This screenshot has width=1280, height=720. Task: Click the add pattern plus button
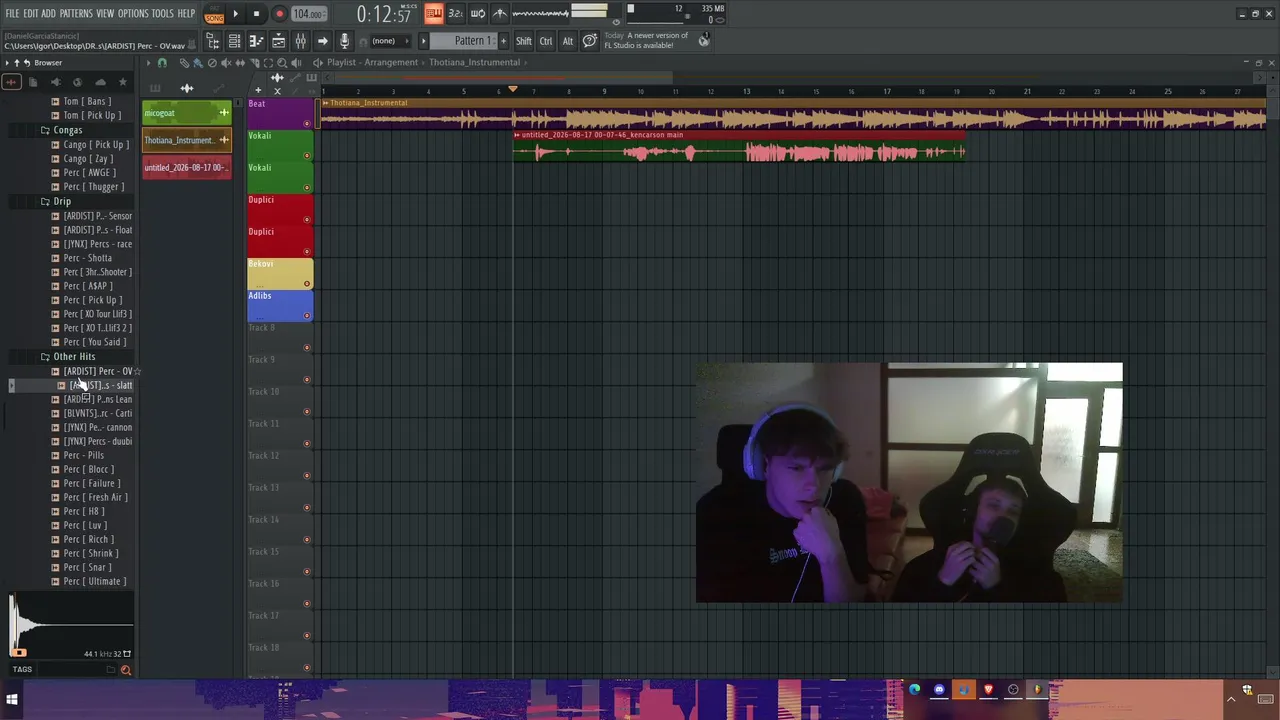click(503, 41)
